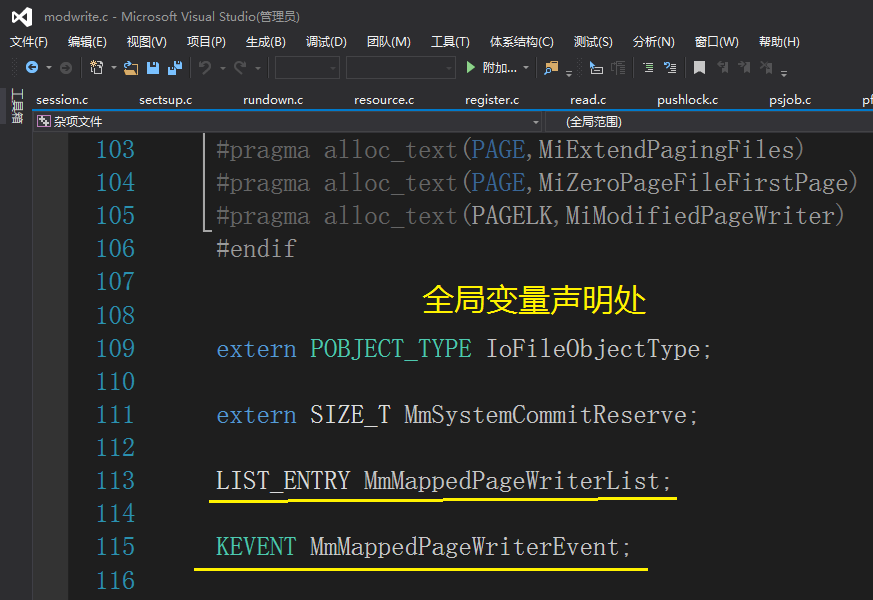Click the #endif directive on line 106

tap(256, 248)
